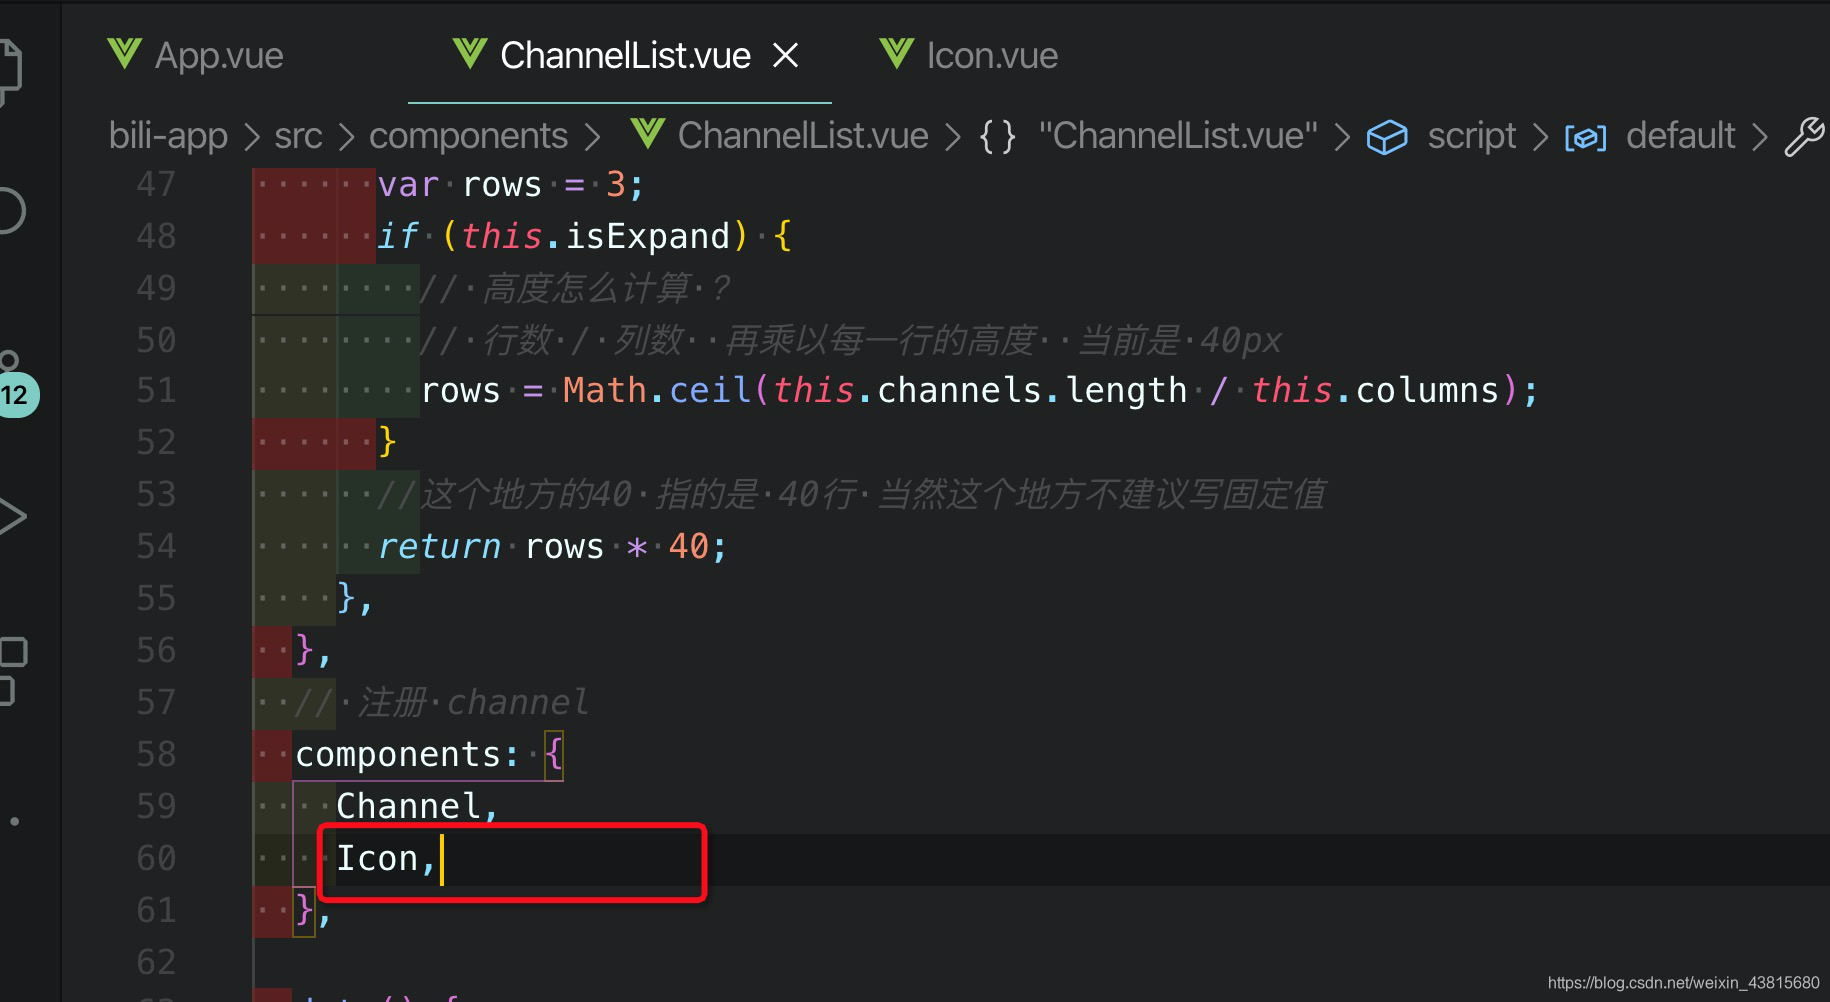The width and height of the screenshot is (1830, 1002).
Task: Click 'columns' on line 51
Action: [x=1427, y=390]
